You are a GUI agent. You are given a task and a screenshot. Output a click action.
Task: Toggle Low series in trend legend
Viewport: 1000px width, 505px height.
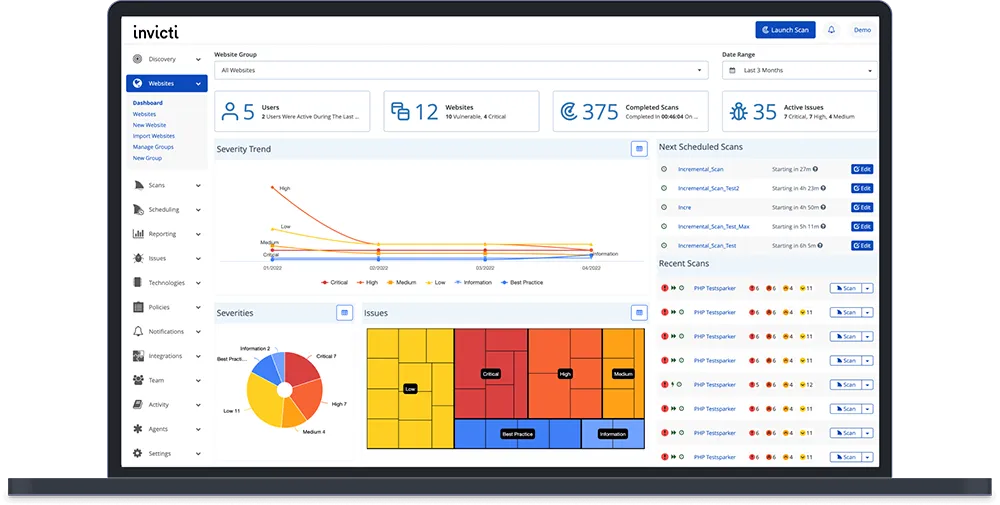point(436,282)
